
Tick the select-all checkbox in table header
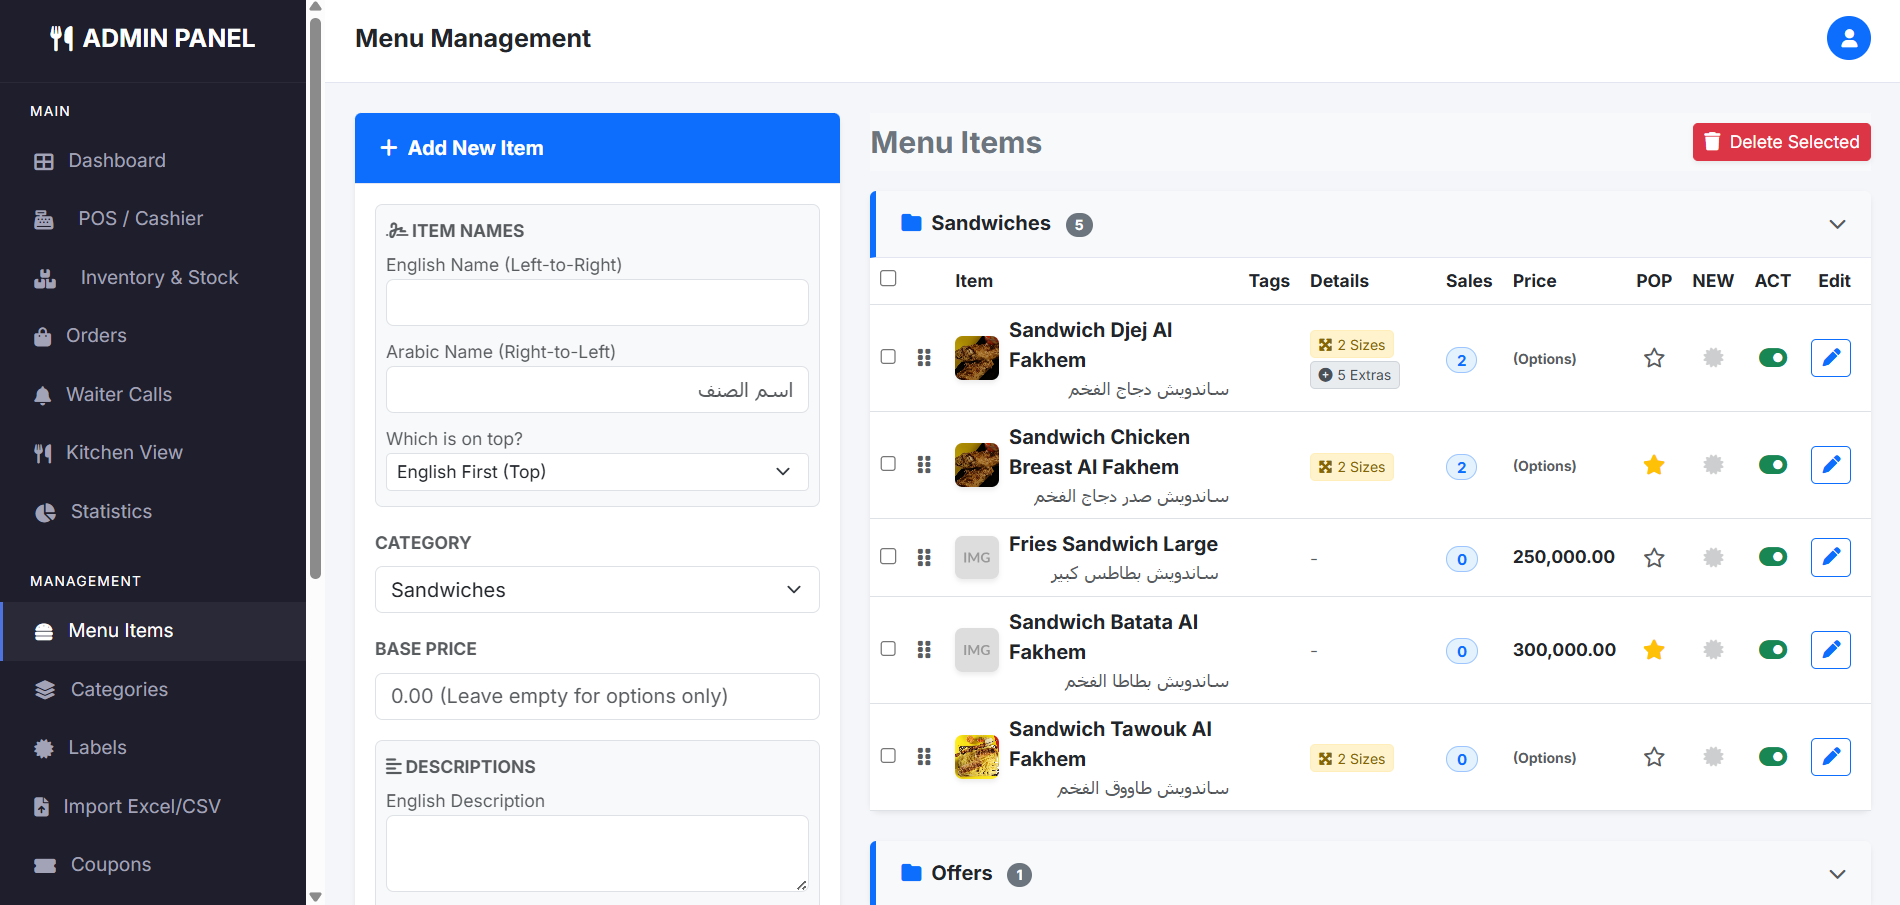(888, 279)
